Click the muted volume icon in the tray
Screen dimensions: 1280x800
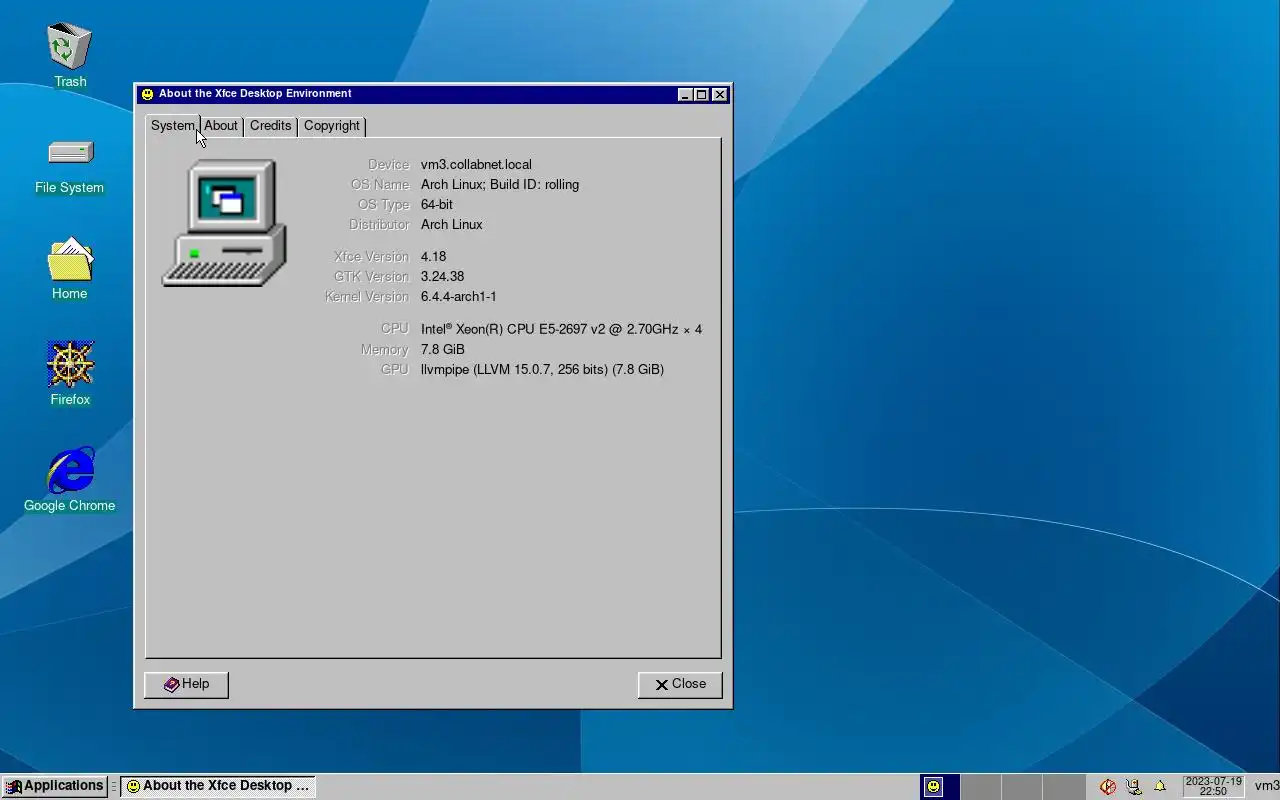tap(1107, 786)
